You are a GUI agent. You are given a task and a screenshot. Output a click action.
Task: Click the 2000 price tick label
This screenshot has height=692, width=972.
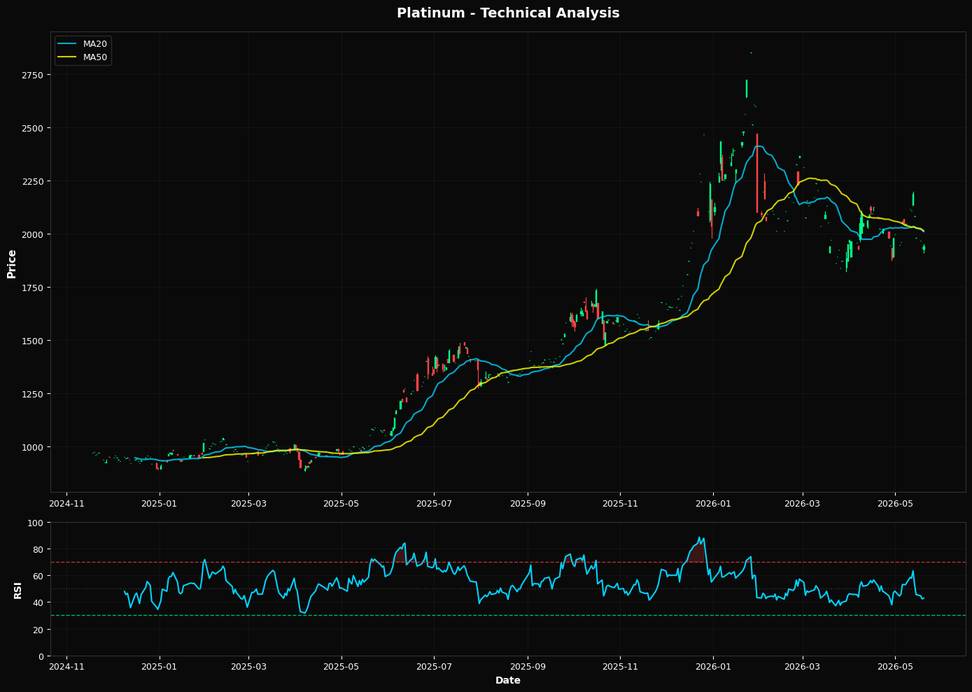click(x=32, y=234)
